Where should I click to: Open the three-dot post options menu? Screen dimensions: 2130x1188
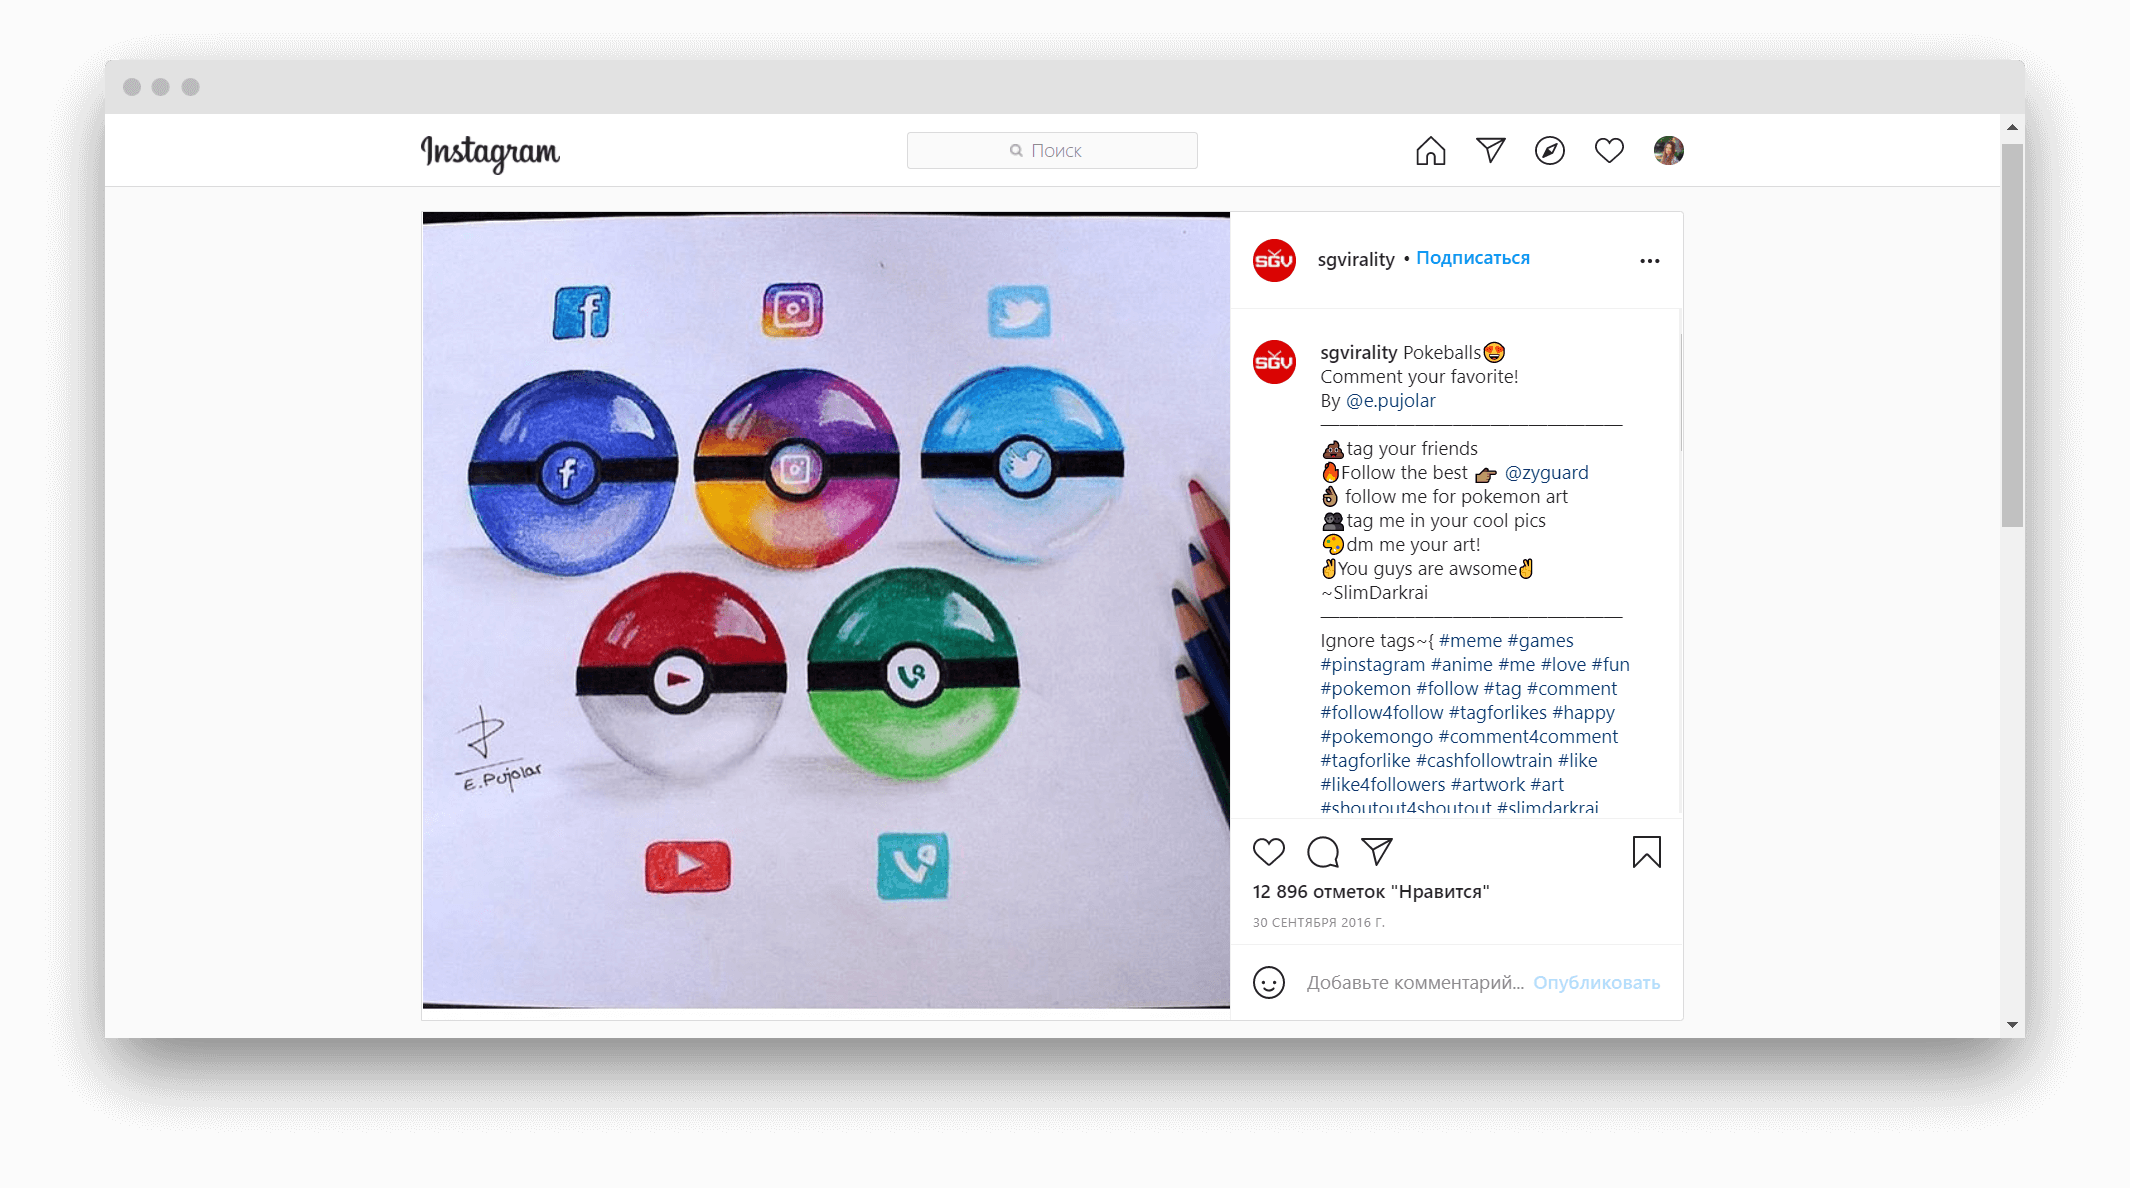point(1649,261)
